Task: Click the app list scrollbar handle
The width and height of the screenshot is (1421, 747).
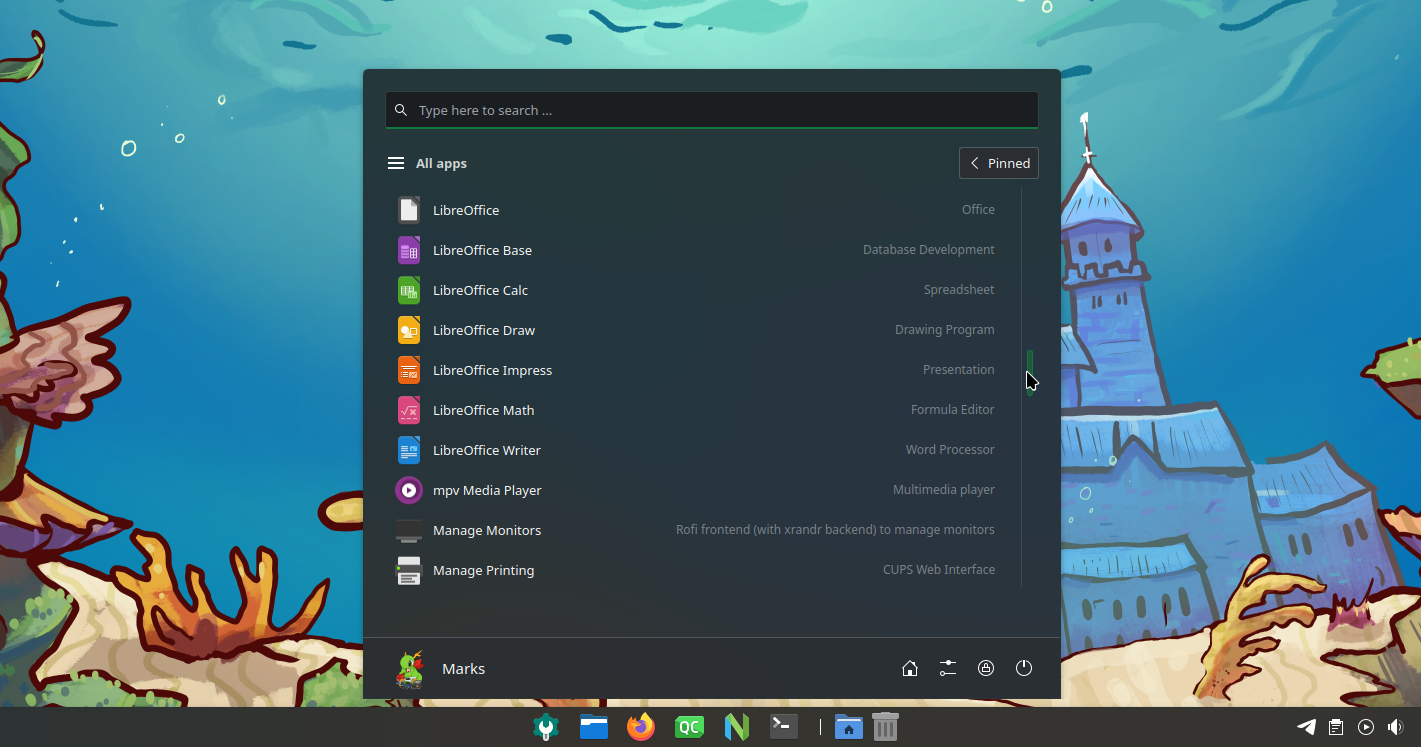Action: 1030,372
